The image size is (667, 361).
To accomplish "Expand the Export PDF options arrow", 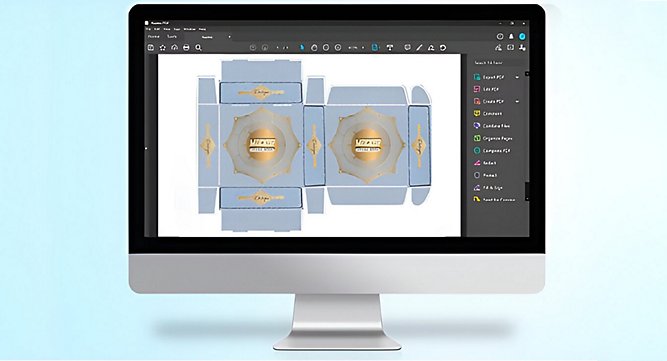I will [517, 77].
